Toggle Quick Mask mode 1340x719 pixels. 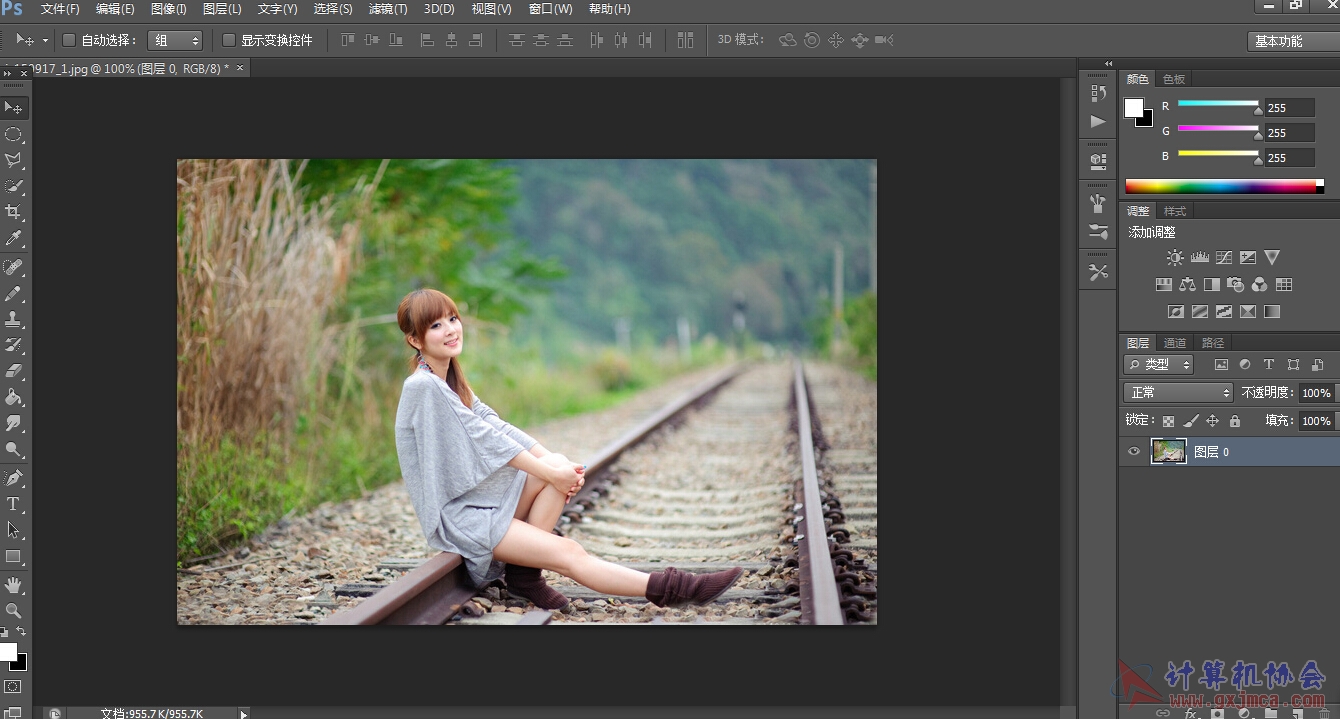[x=13, y=687]
